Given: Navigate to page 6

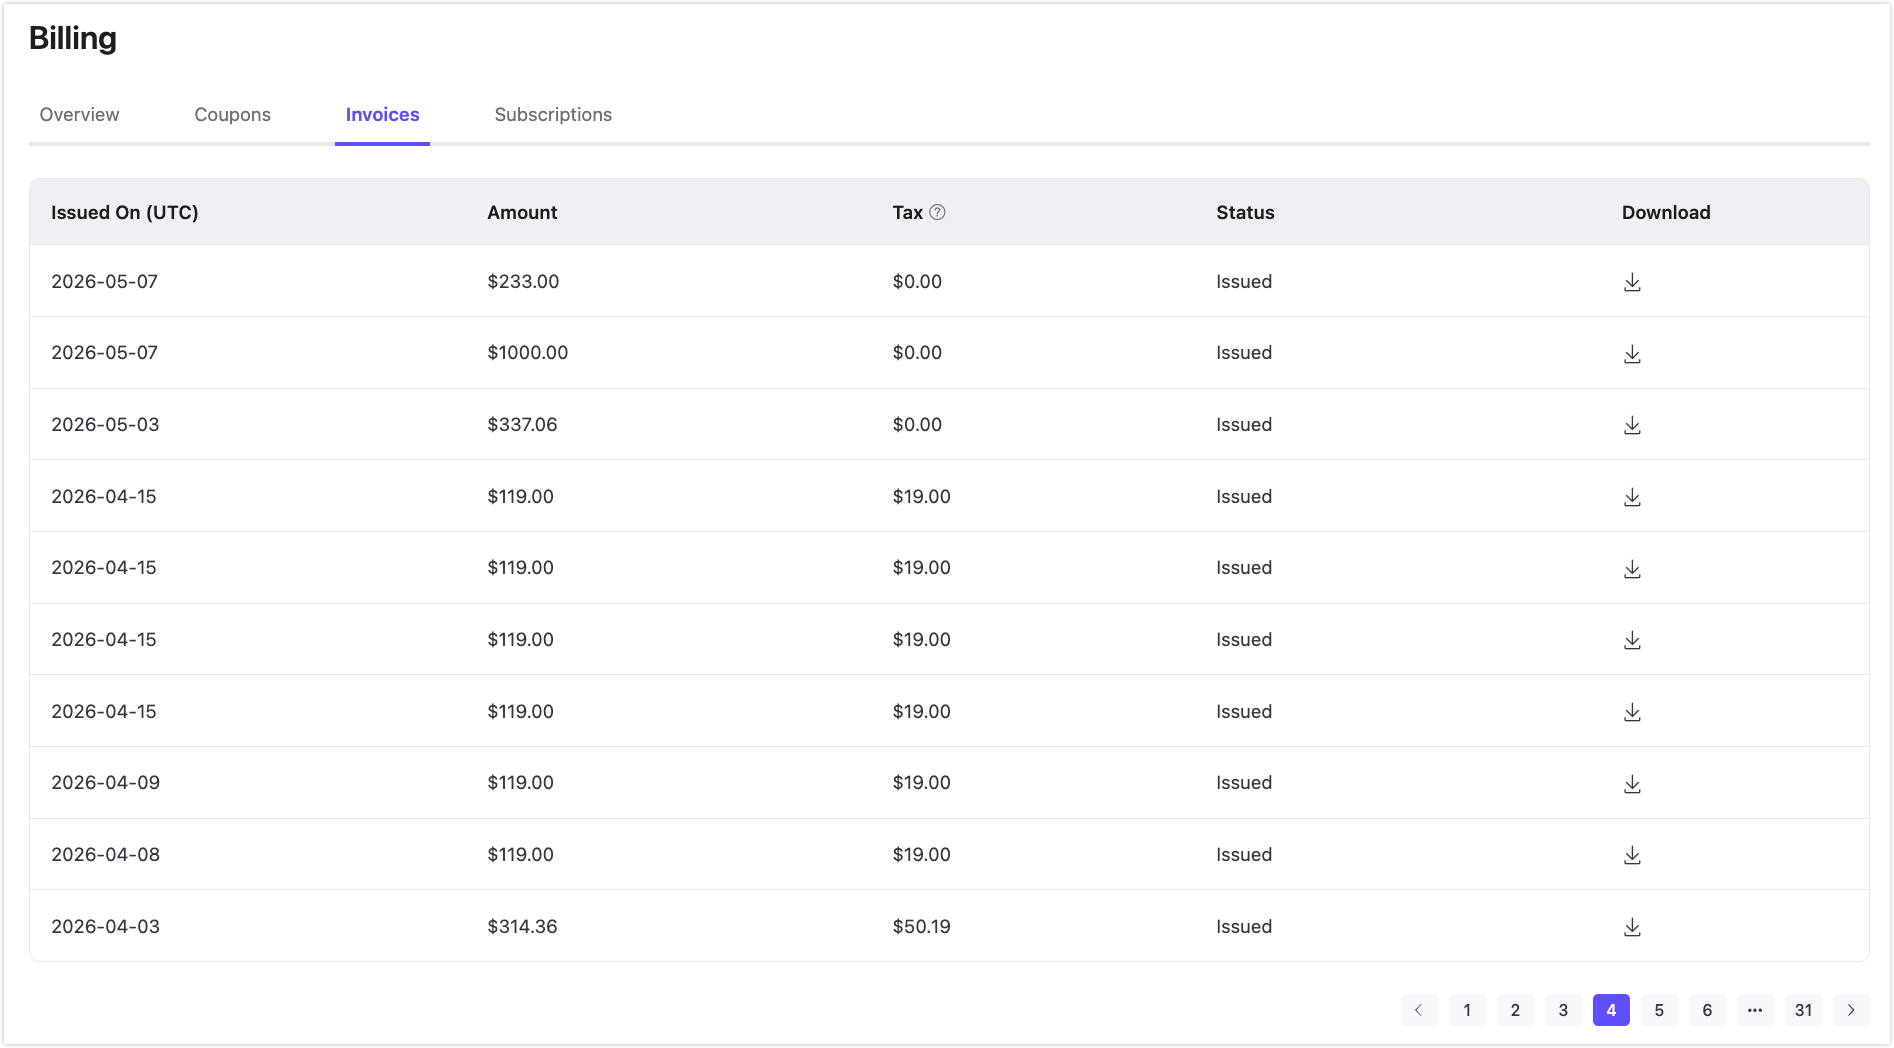Looking at the screenshot, I should coord(1707,1010).
